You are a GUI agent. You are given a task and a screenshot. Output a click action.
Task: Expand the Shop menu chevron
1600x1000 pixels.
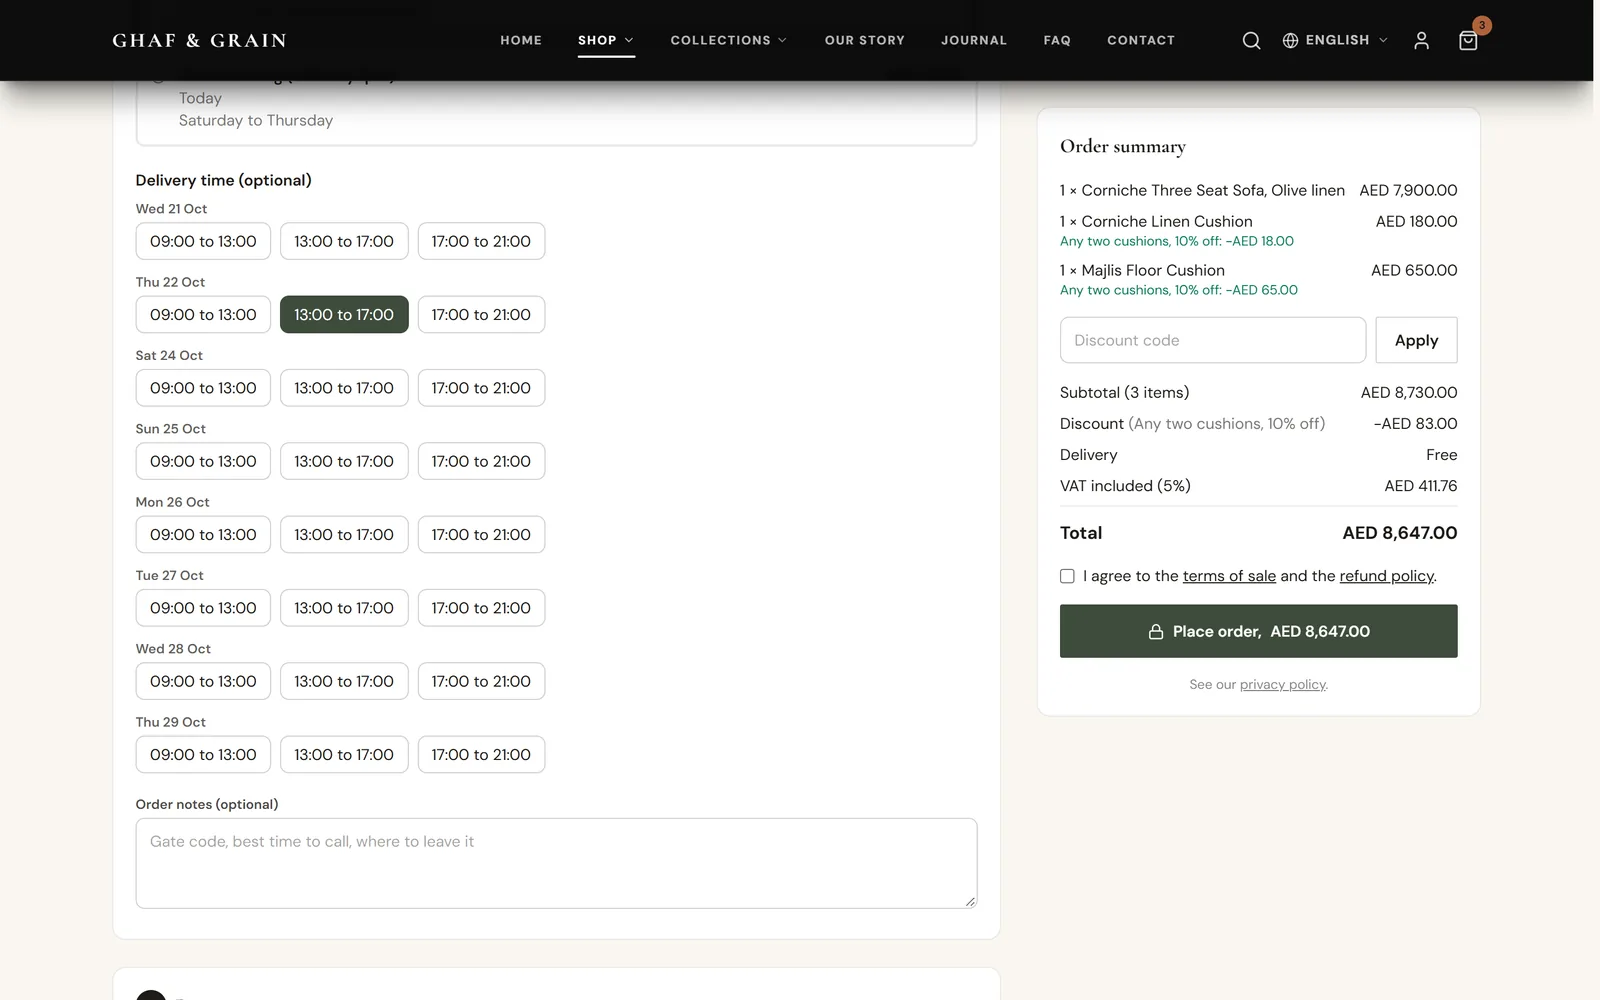629,40
